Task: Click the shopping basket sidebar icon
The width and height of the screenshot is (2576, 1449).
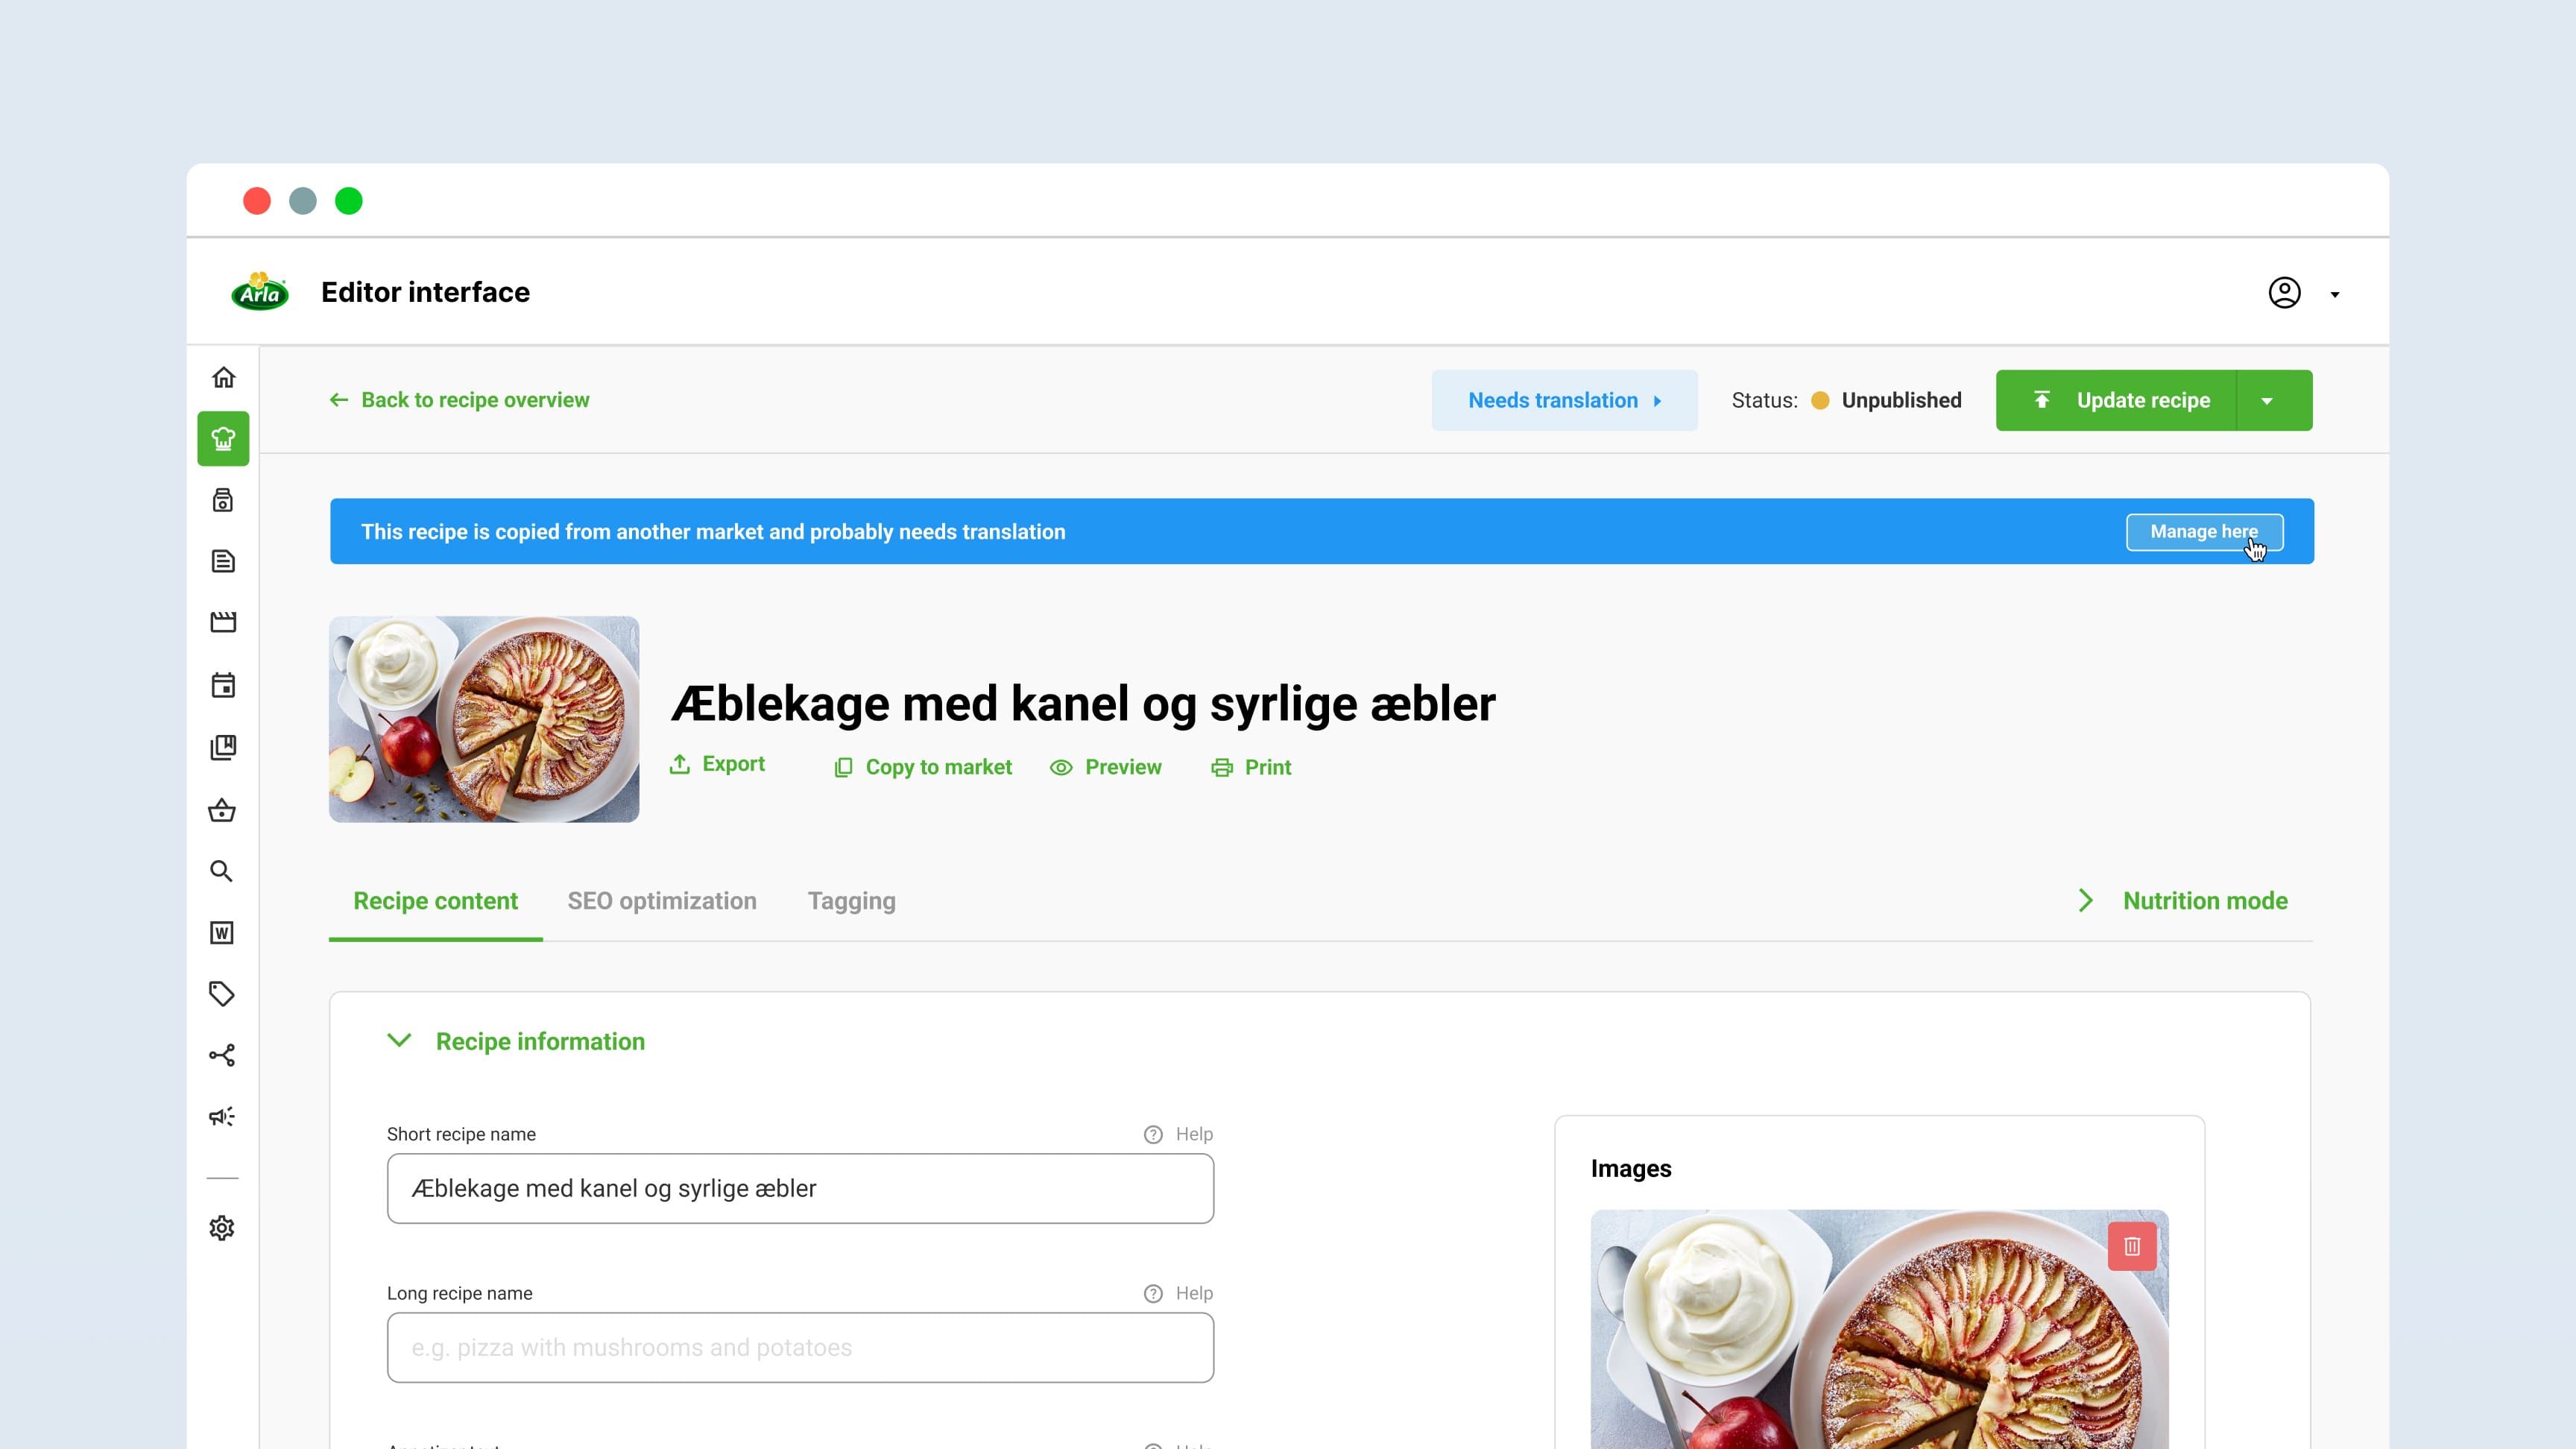Action: pos(222,810)
